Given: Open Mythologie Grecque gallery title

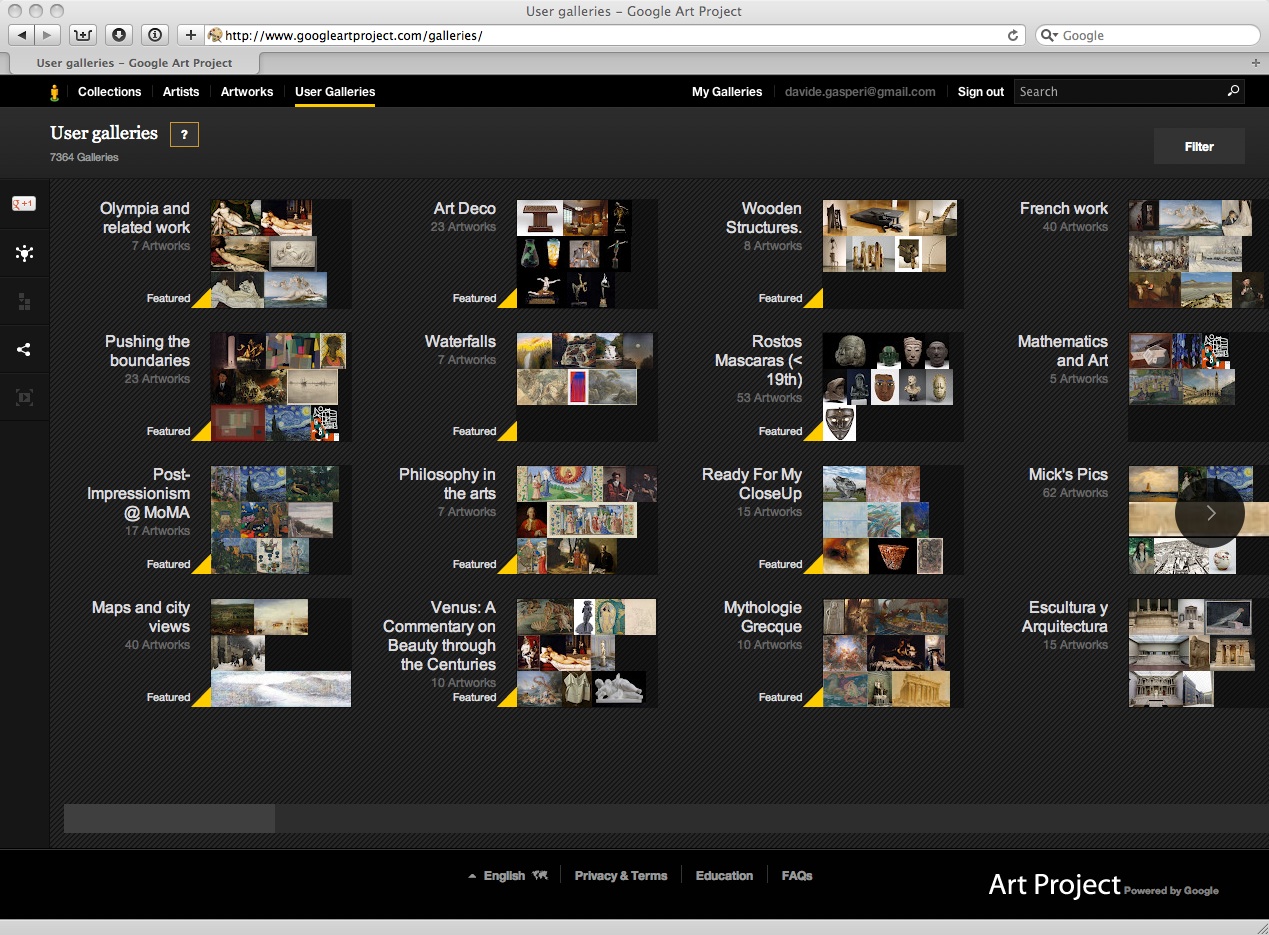Looking at the screenshot, I should click(762, 617).
